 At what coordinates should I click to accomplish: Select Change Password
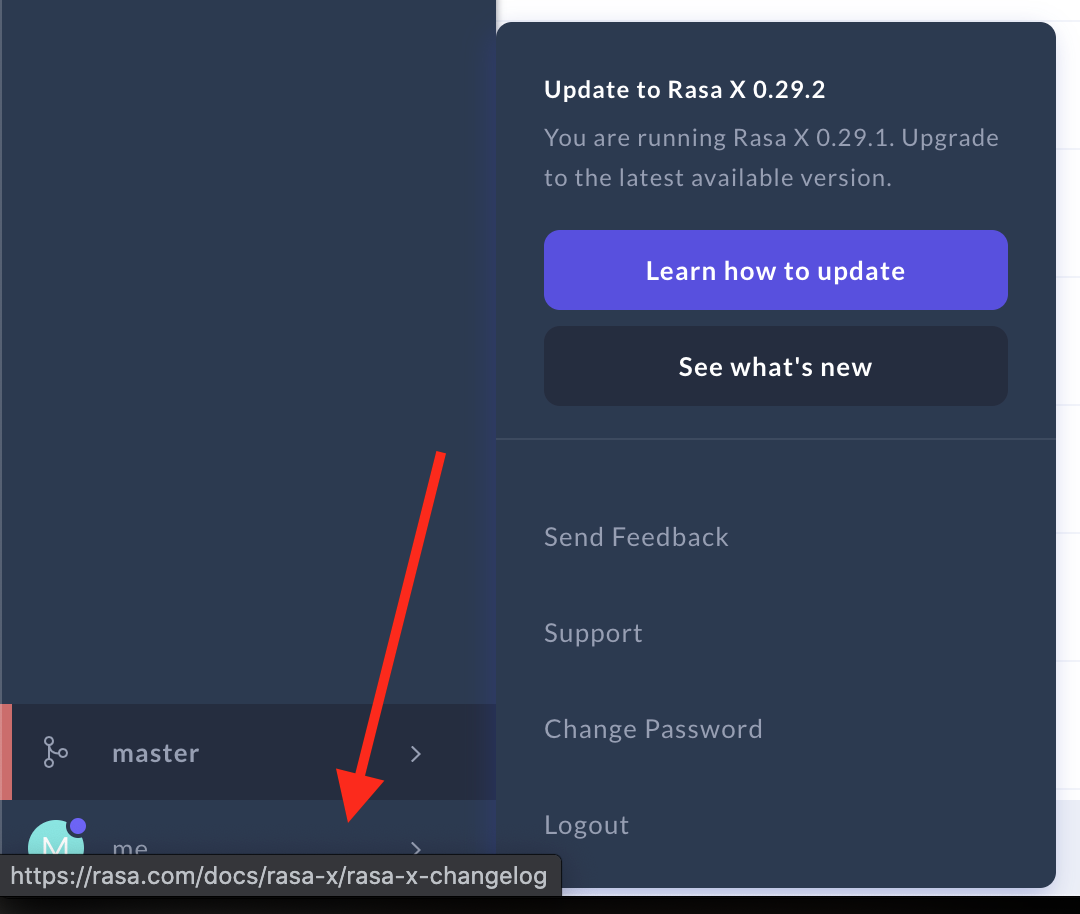(x=653, y=729)
